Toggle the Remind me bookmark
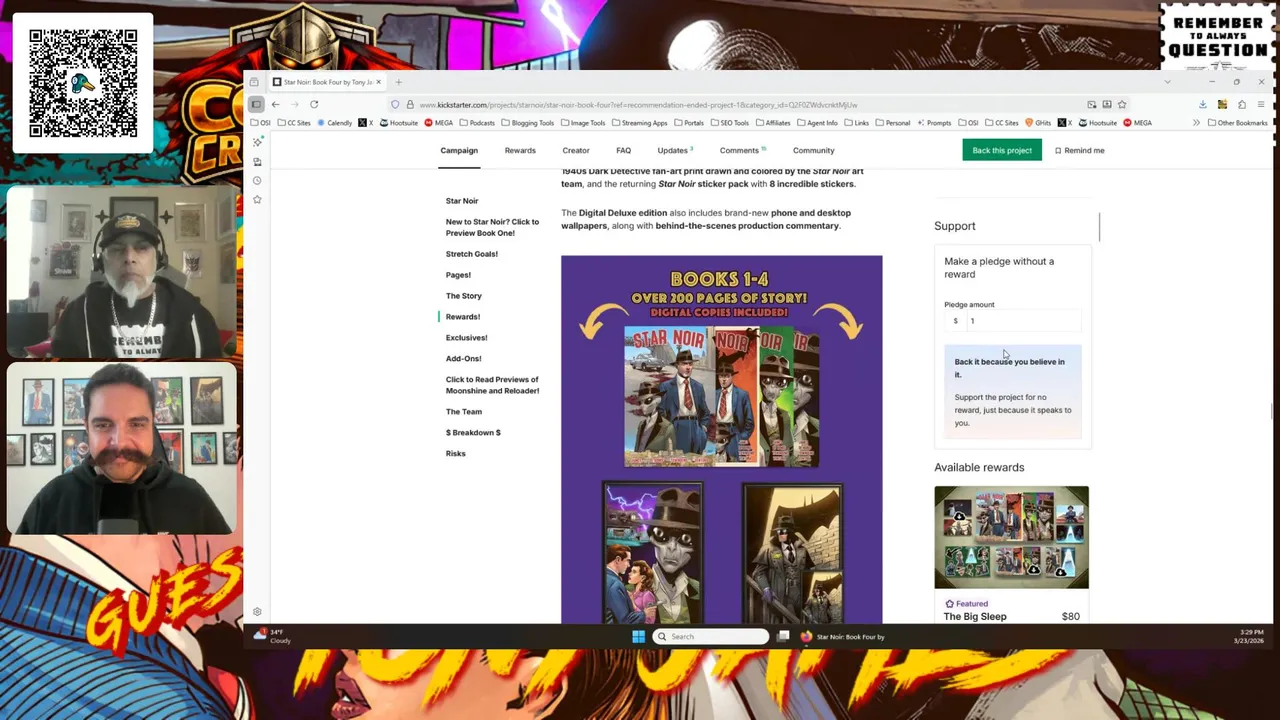1280x720 pixels. (x=1080, y=150)
